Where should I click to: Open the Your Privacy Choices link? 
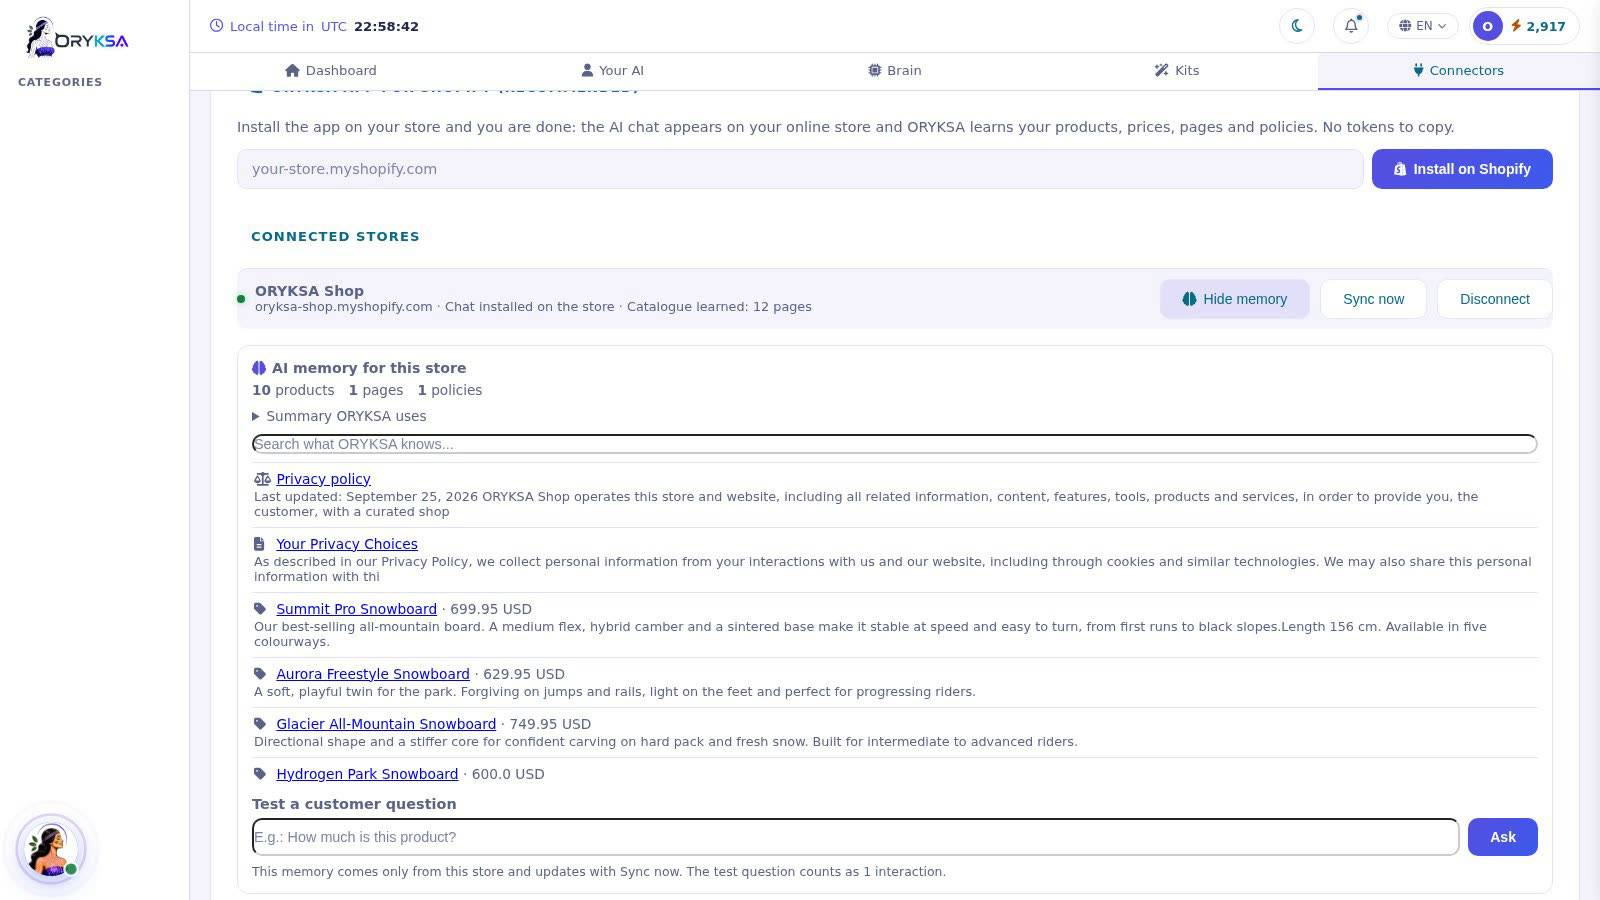coord(347,544)
